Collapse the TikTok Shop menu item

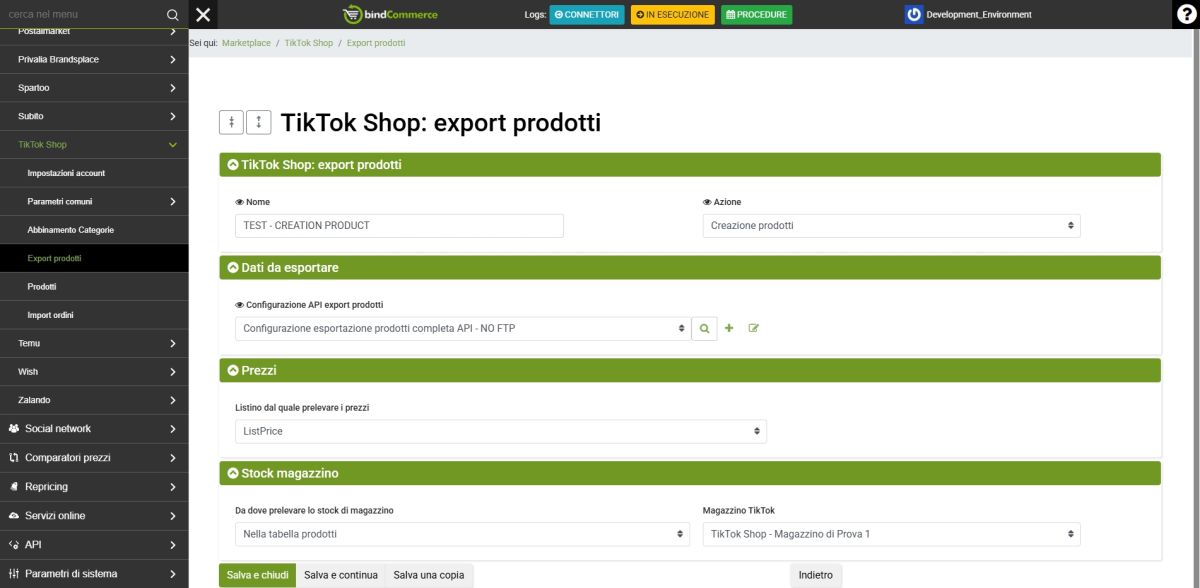point(94,145)
